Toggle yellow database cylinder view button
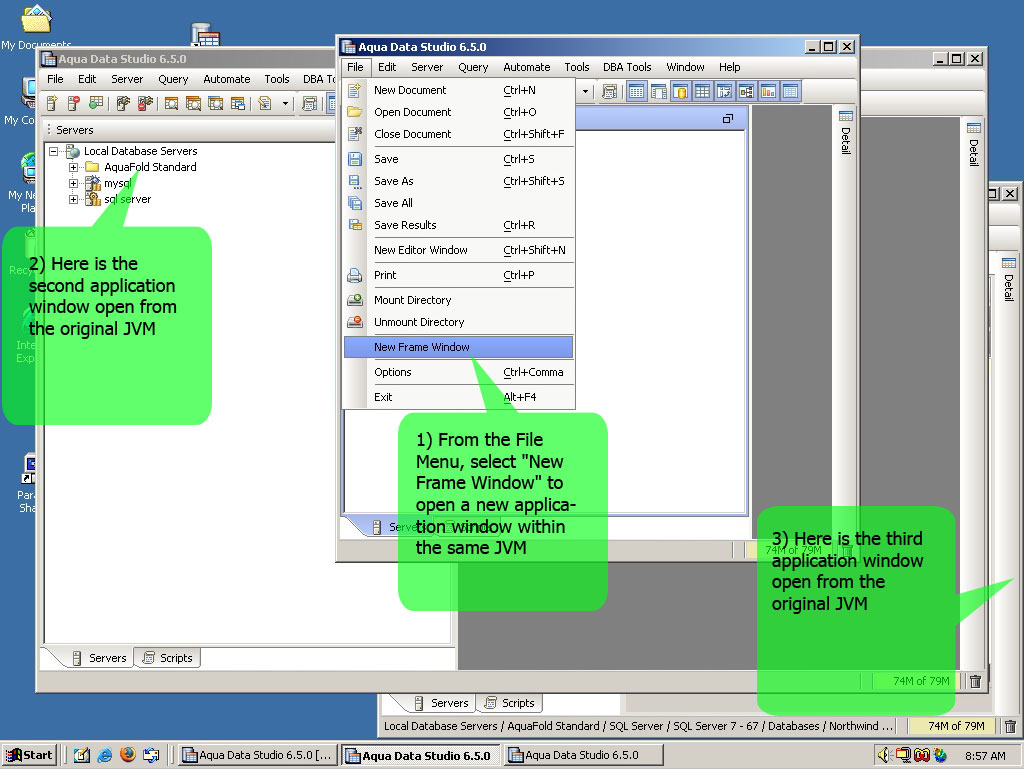 click(x=680, y=91)
